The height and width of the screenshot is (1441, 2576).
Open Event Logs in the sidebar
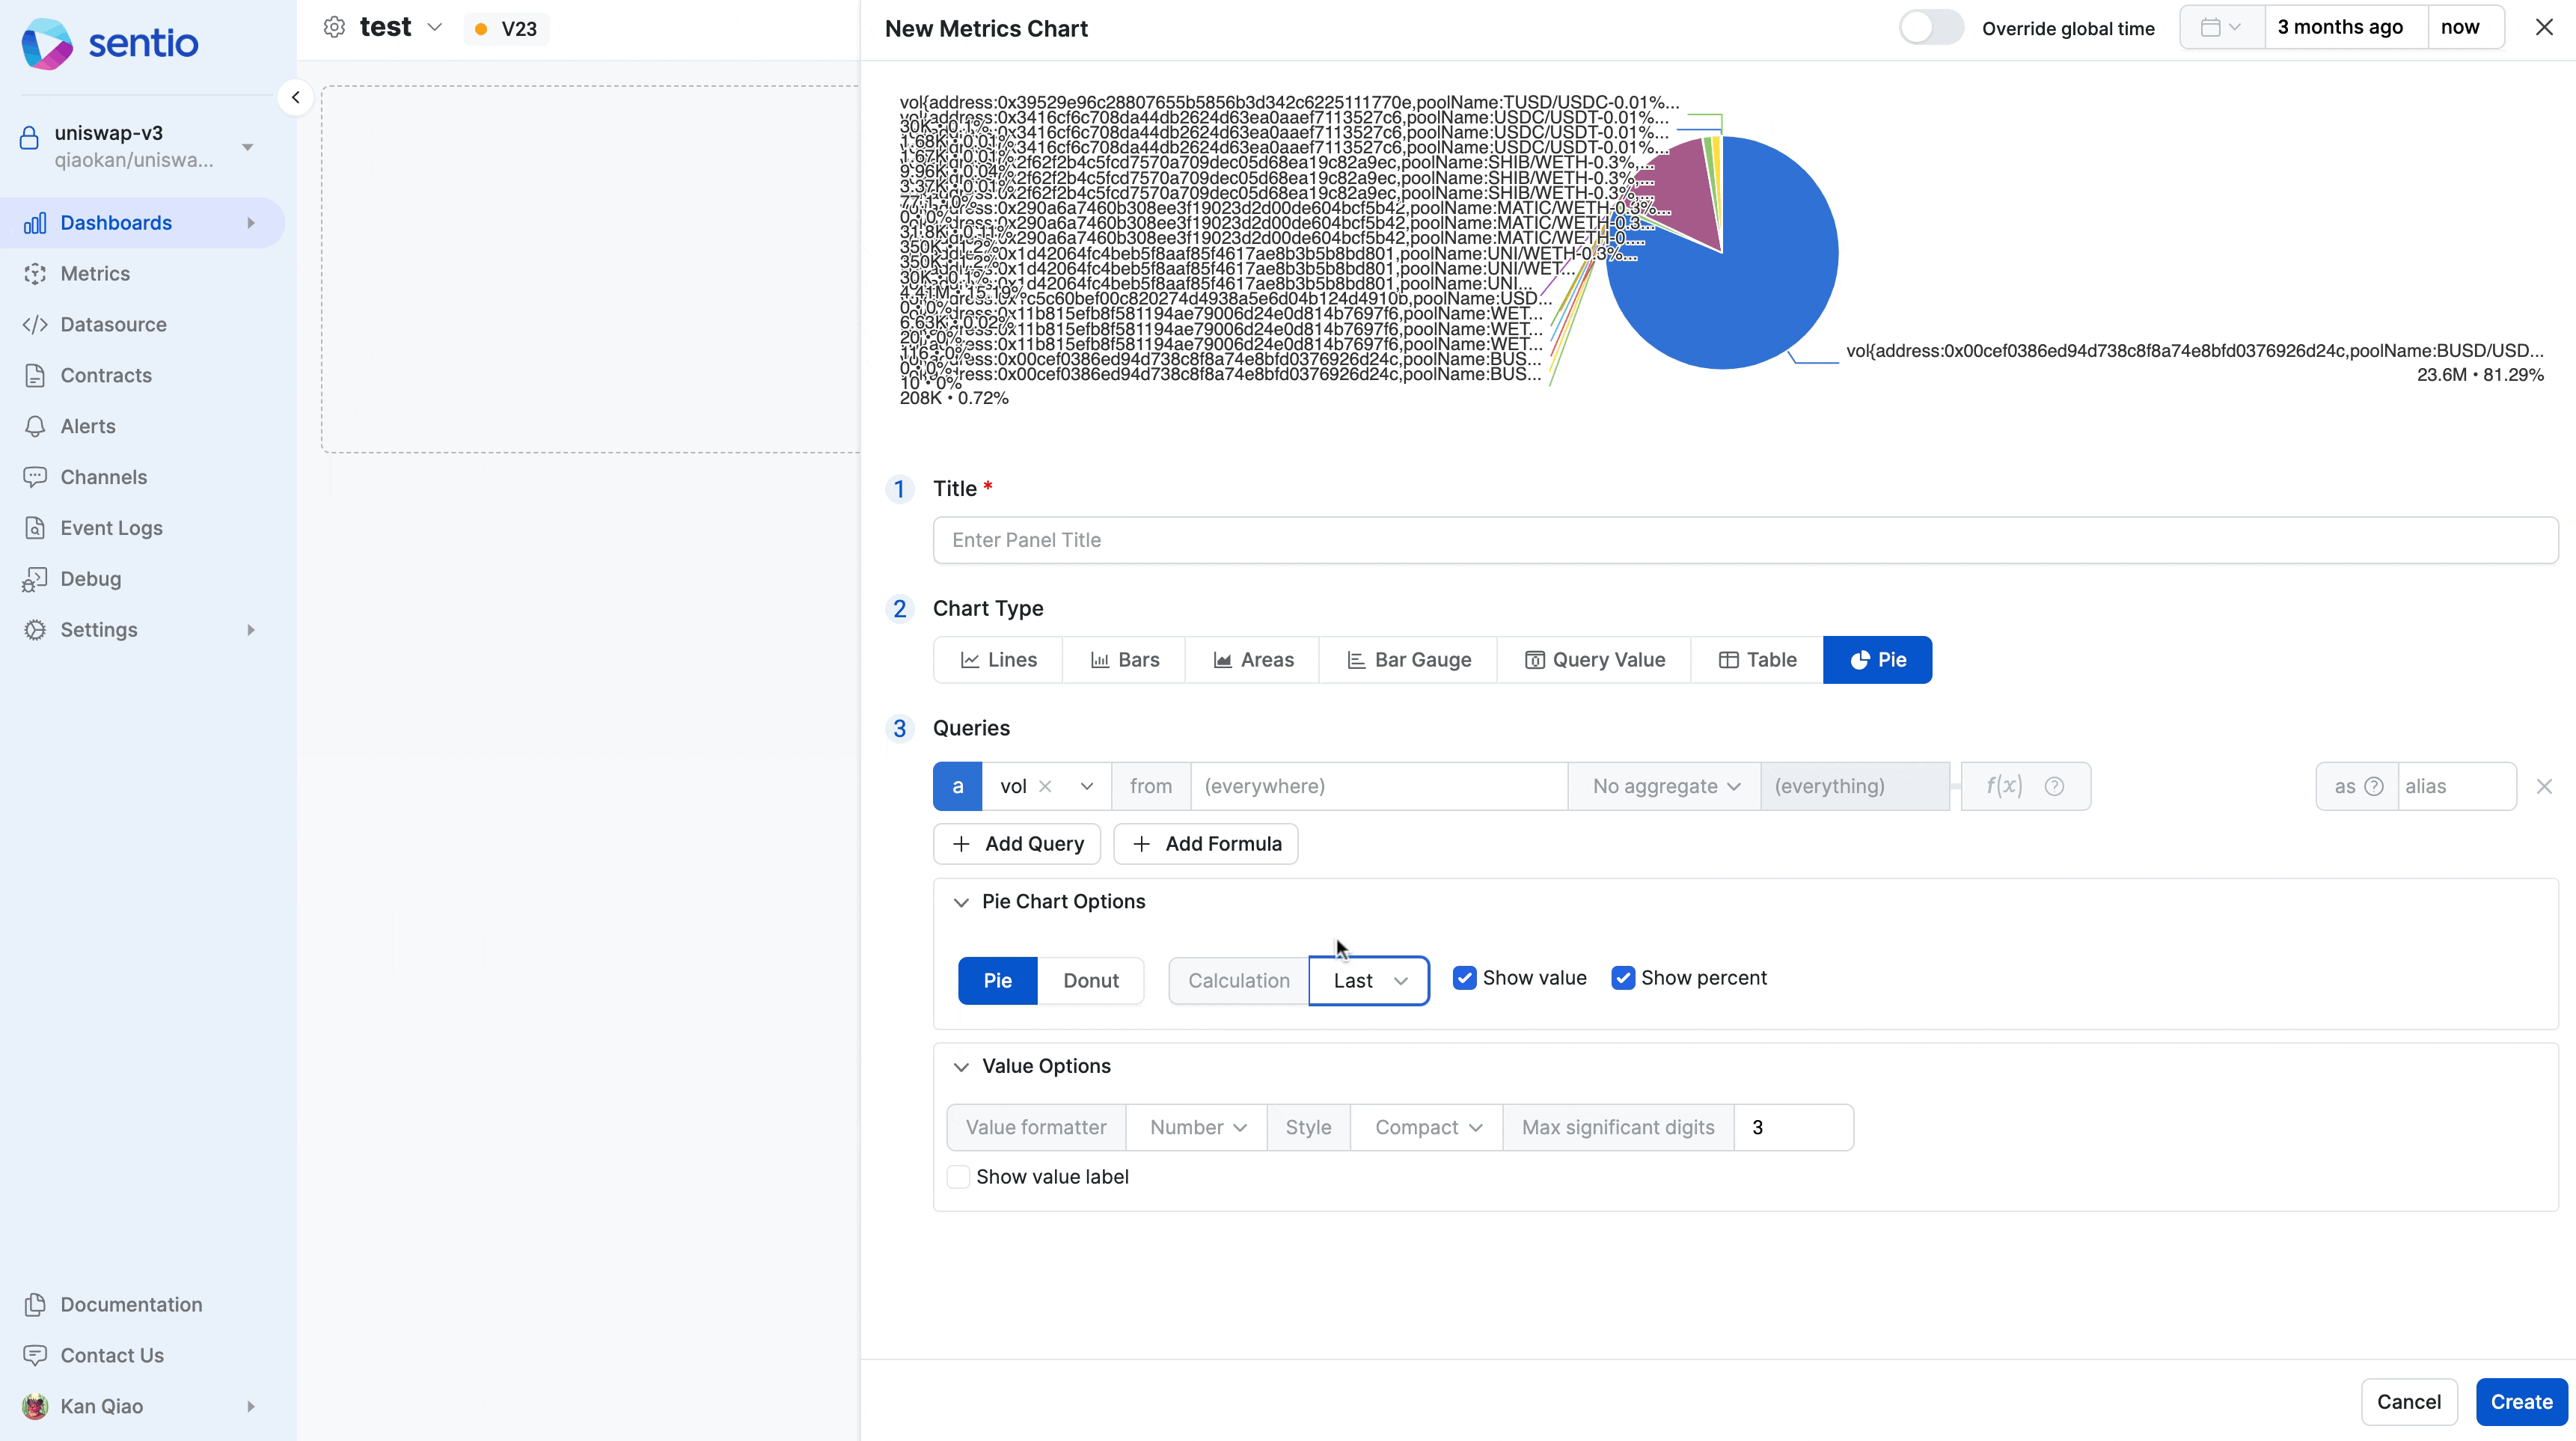[111, 528]
